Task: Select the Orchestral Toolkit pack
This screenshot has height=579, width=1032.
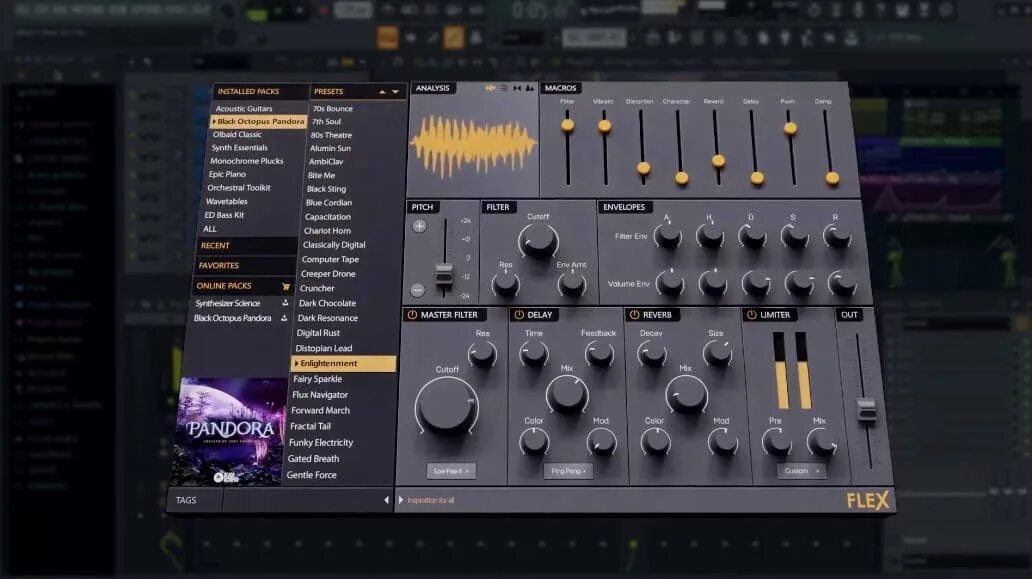Action: pyautogui.click(x=238, y=188)
